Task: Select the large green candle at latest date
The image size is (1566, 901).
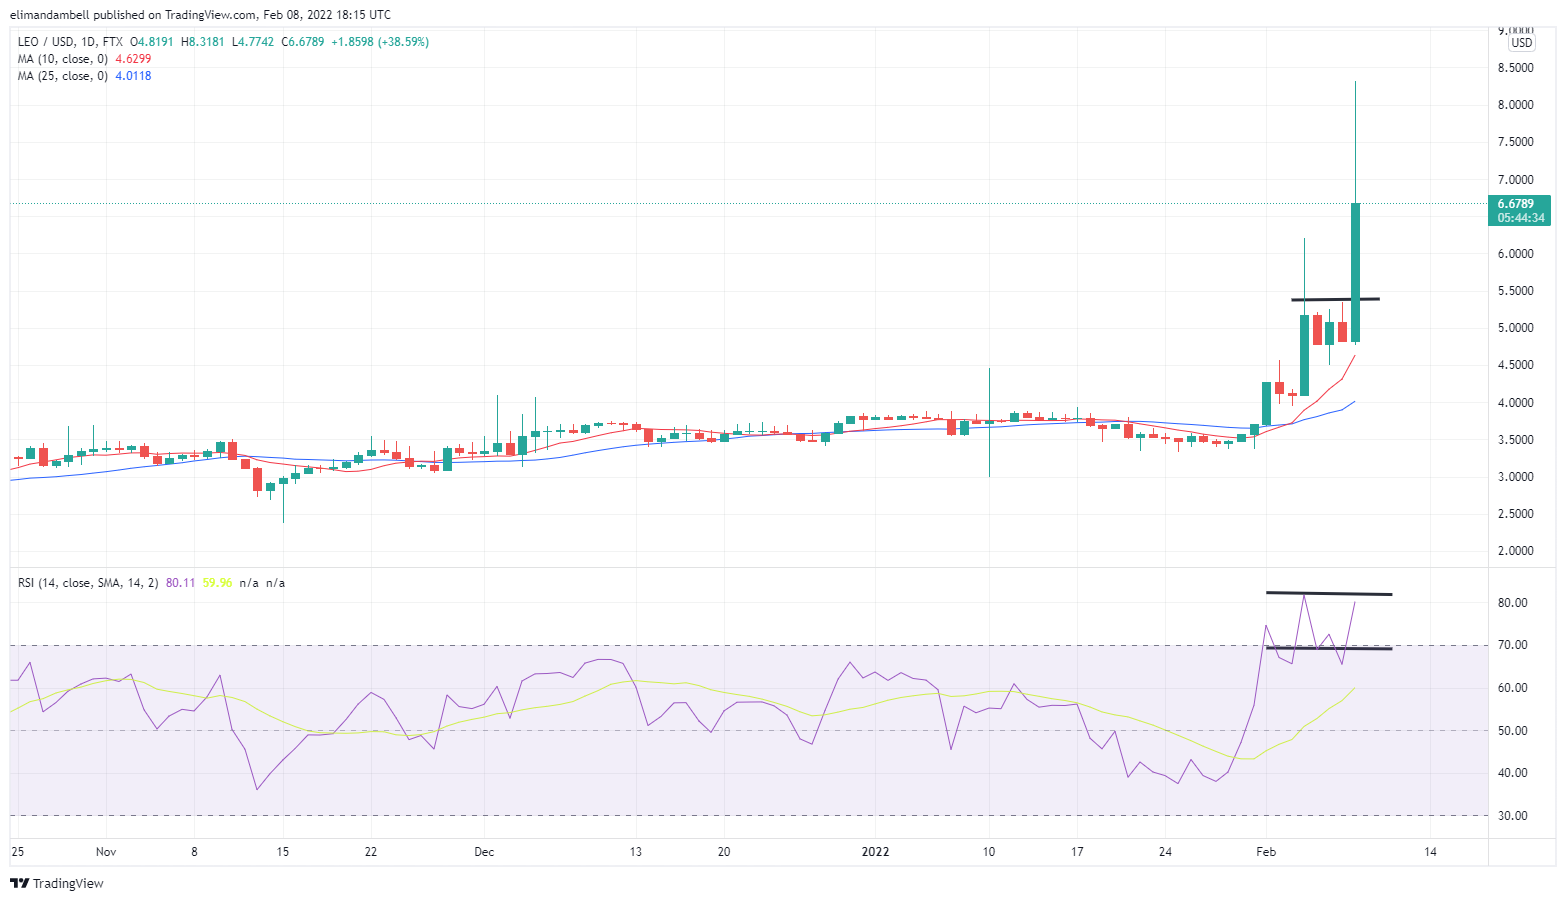Action: pyautogui.click(x=1355, y=272)
